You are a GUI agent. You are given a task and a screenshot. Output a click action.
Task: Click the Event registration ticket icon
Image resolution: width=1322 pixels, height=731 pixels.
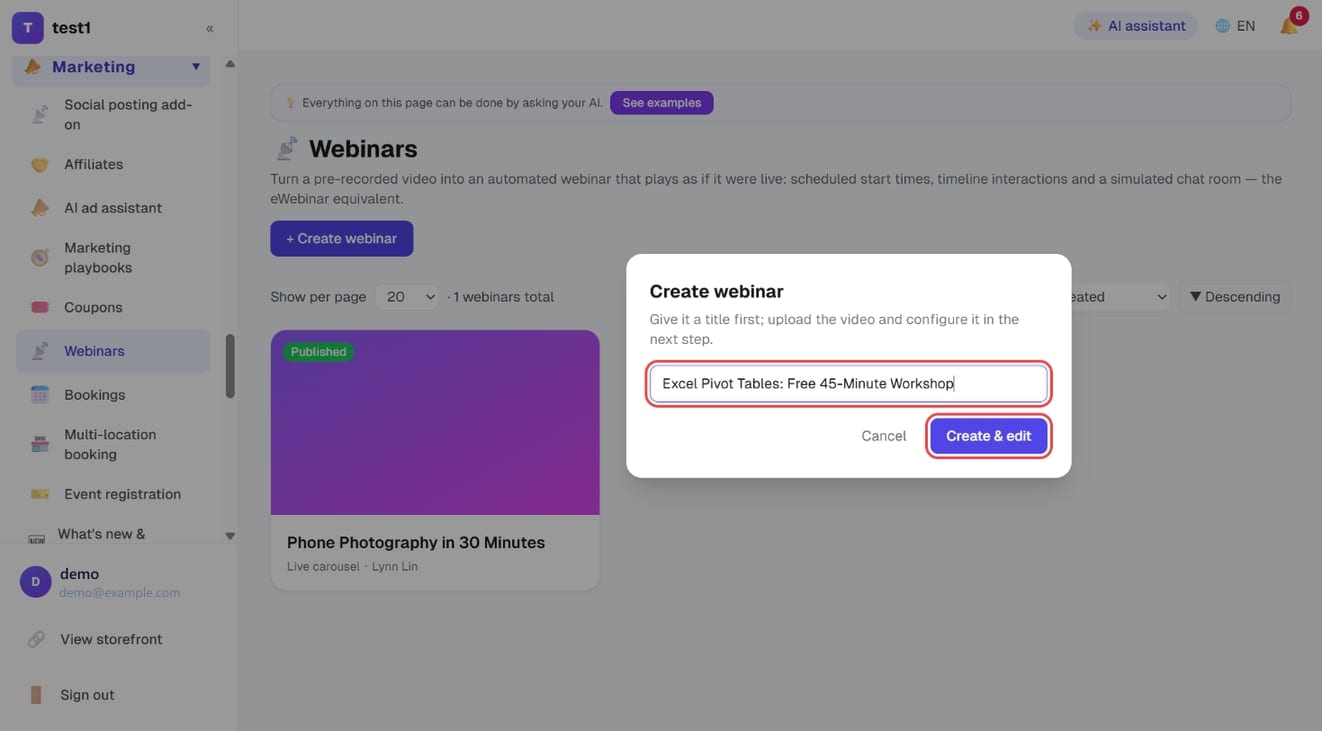[40, 494]
